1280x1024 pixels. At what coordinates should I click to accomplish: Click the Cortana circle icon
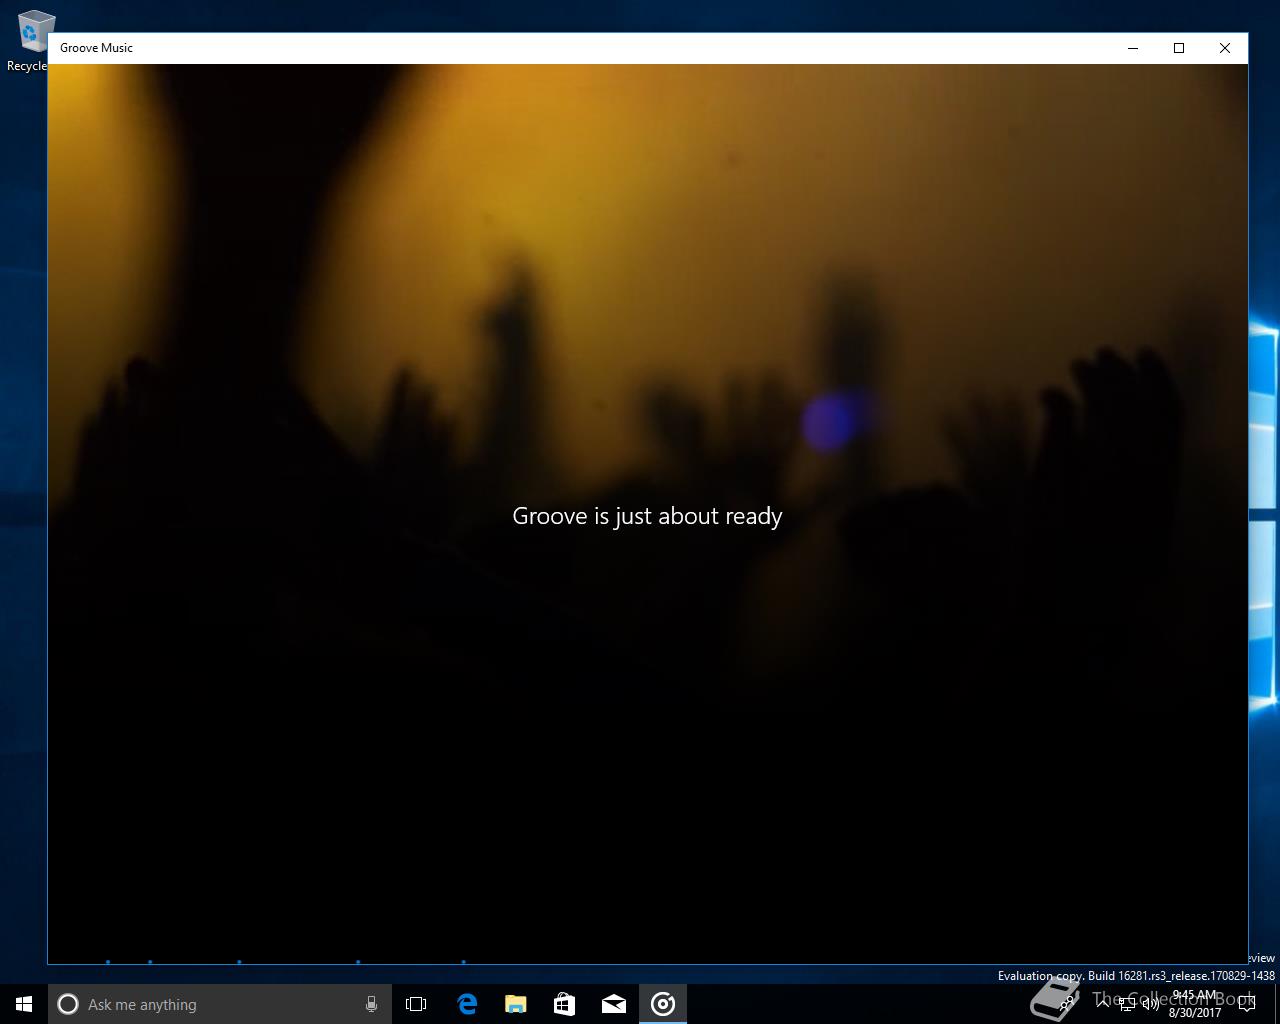pos(68,1004)
